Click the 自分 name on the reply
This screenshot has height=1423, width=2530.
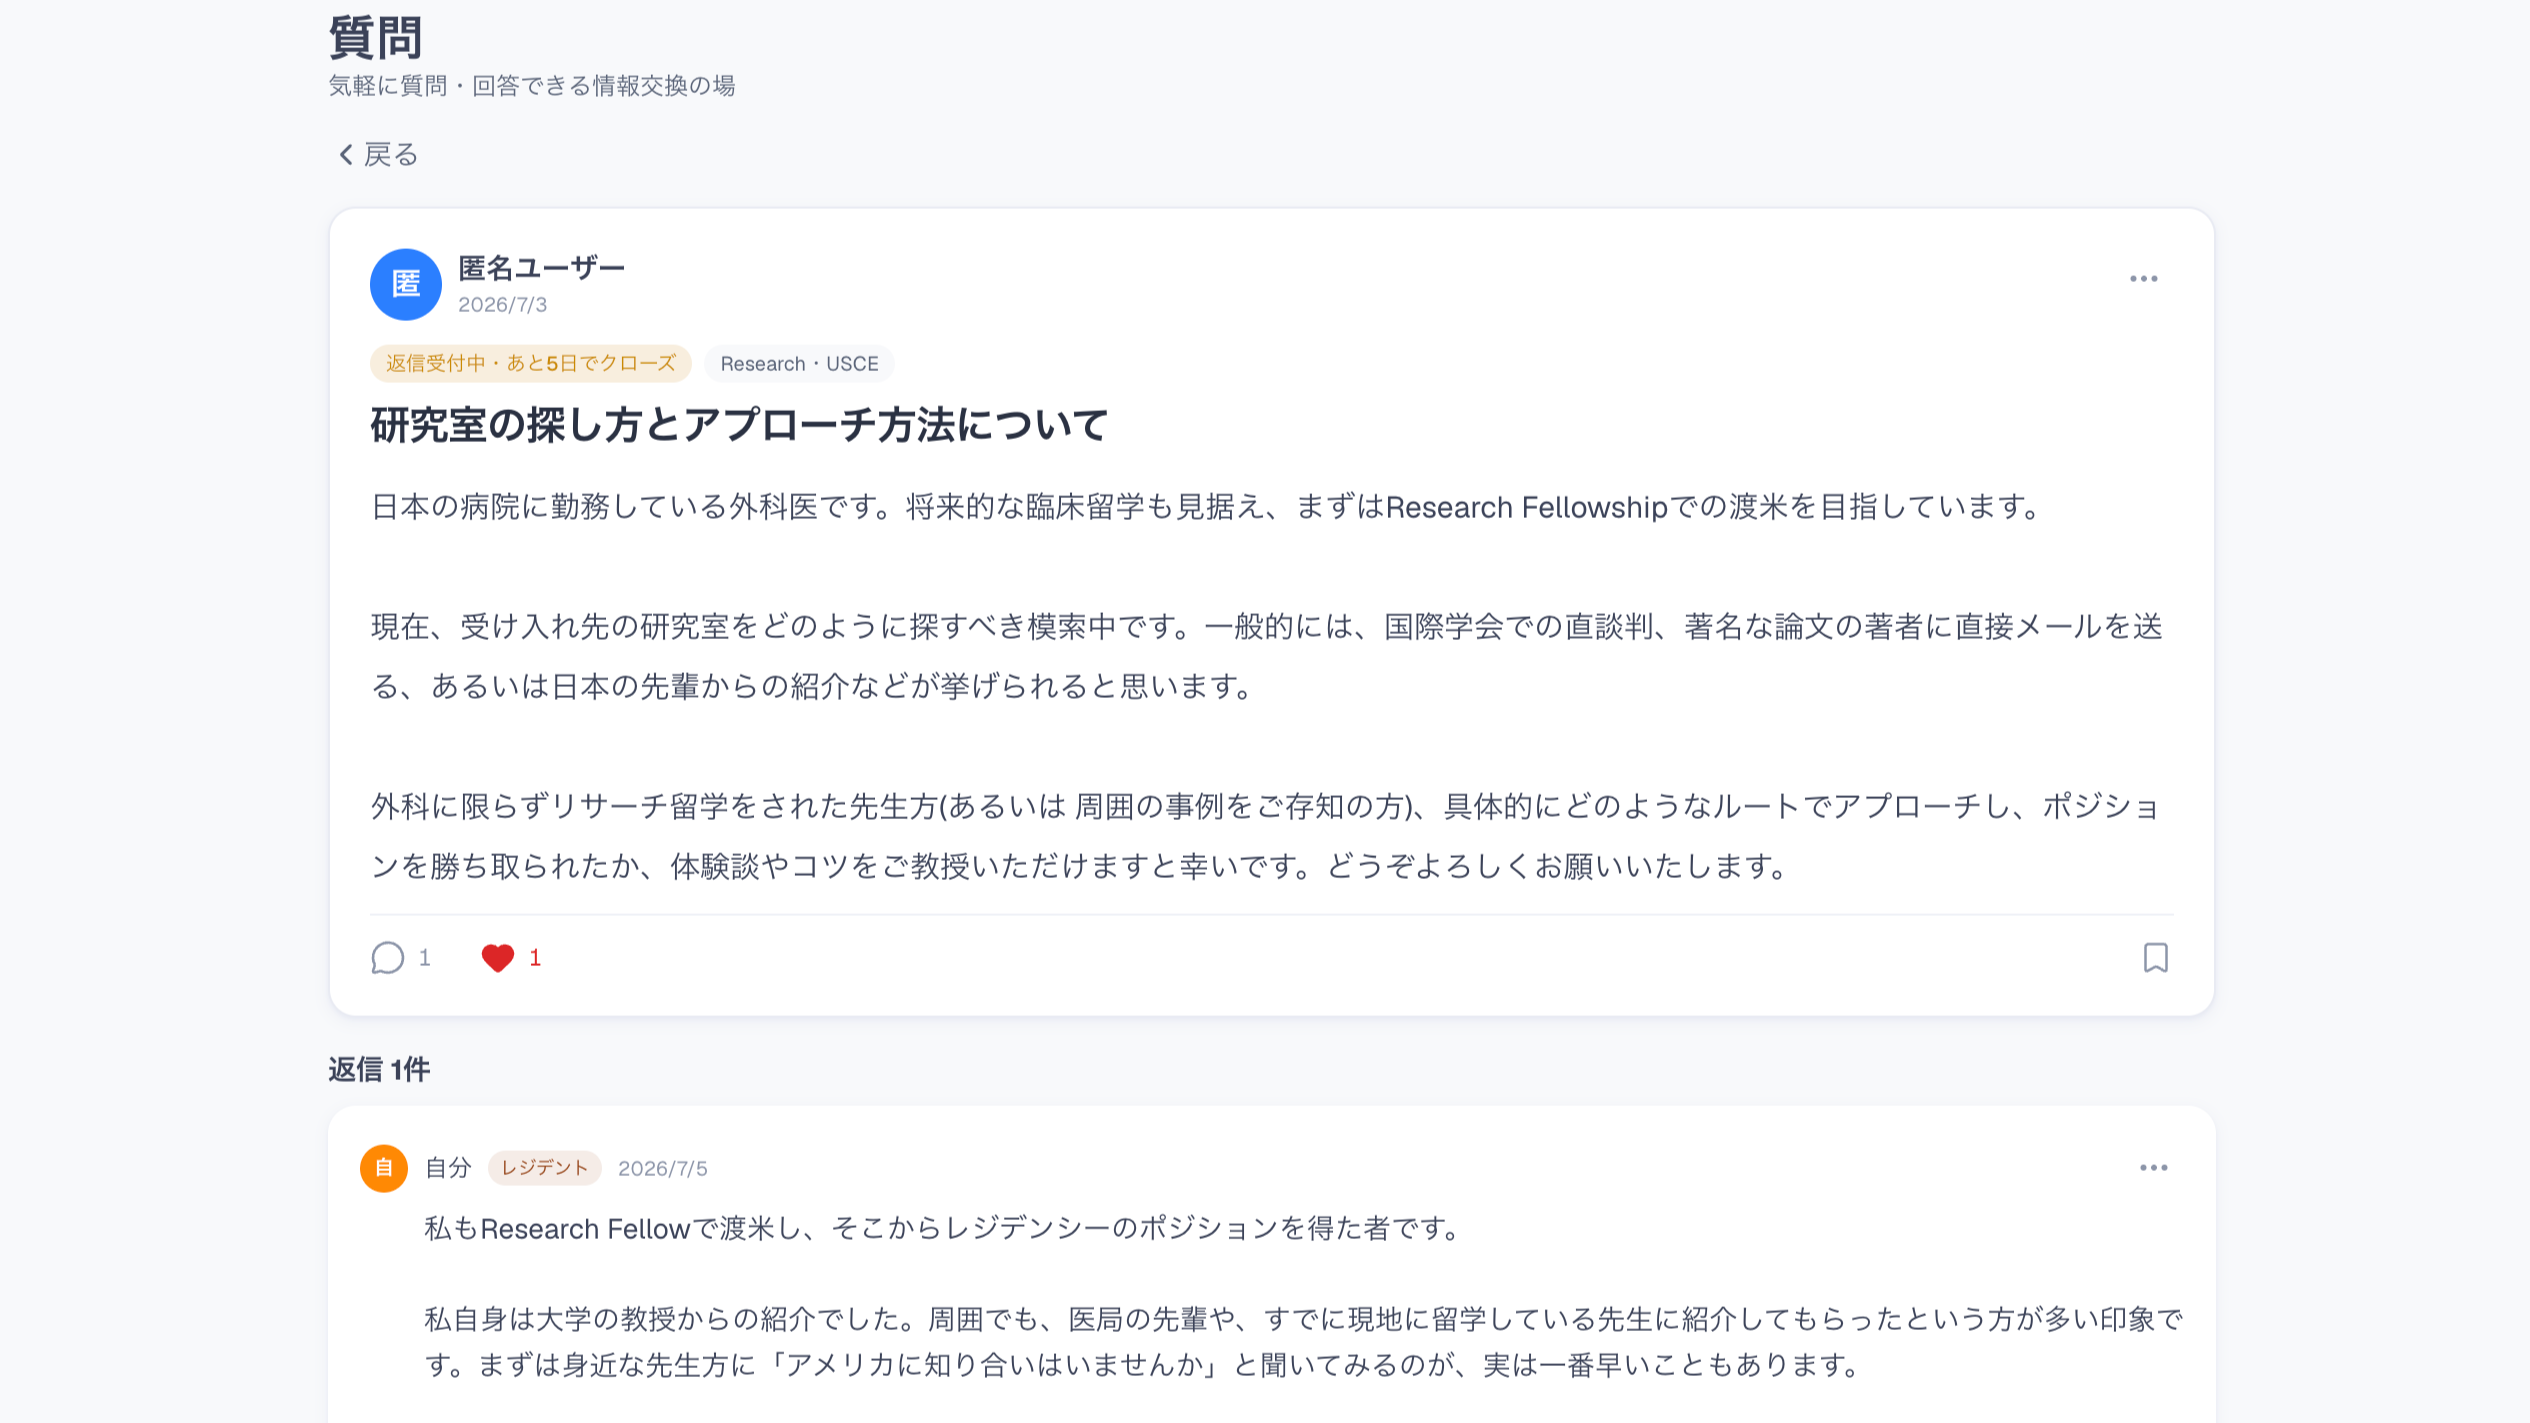tap(448, 1168)
